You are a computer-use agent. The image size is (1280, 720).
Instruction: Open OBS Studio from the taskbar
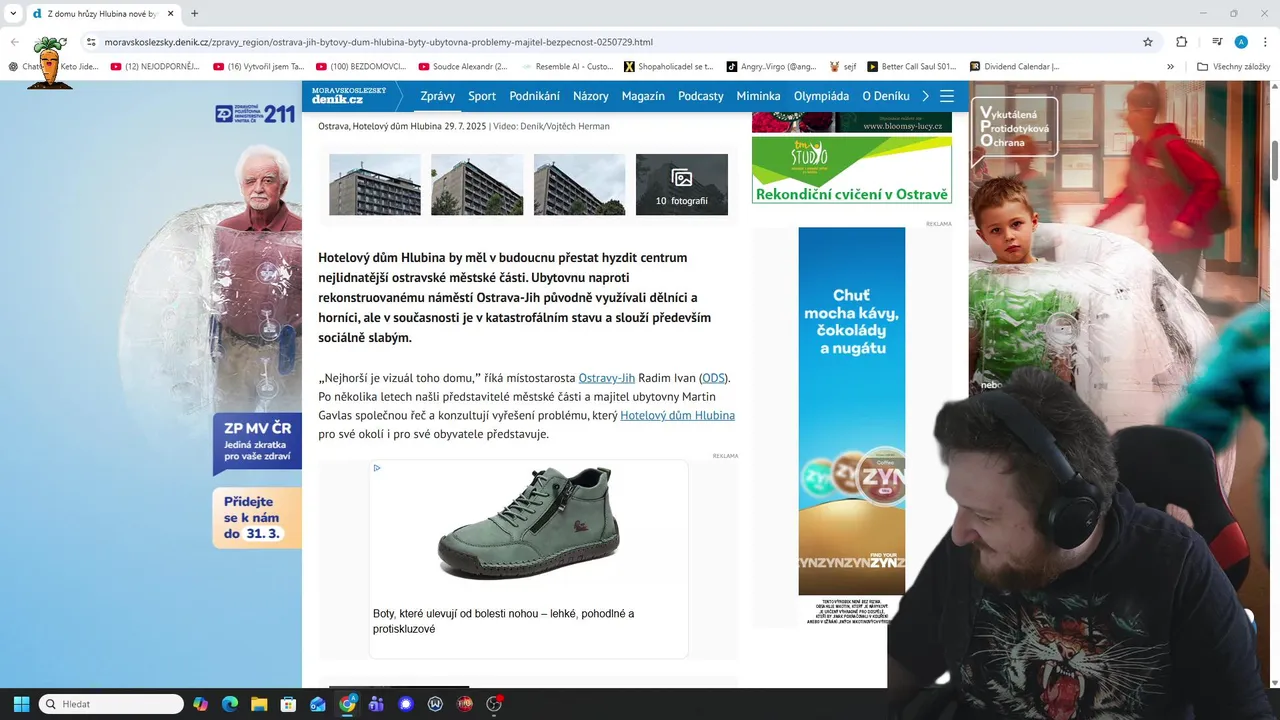494,704
